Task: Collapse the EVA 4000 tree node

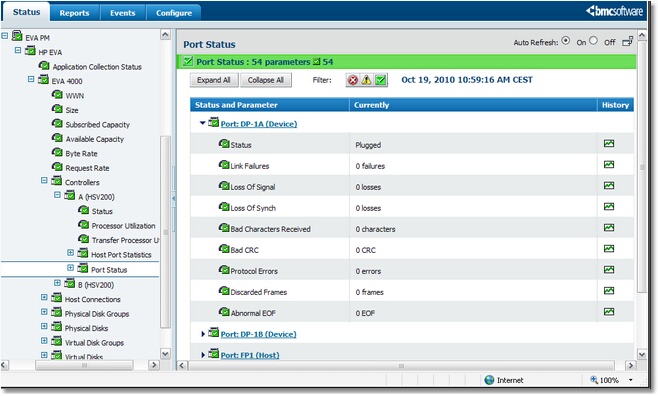Action: coord(31,79)
